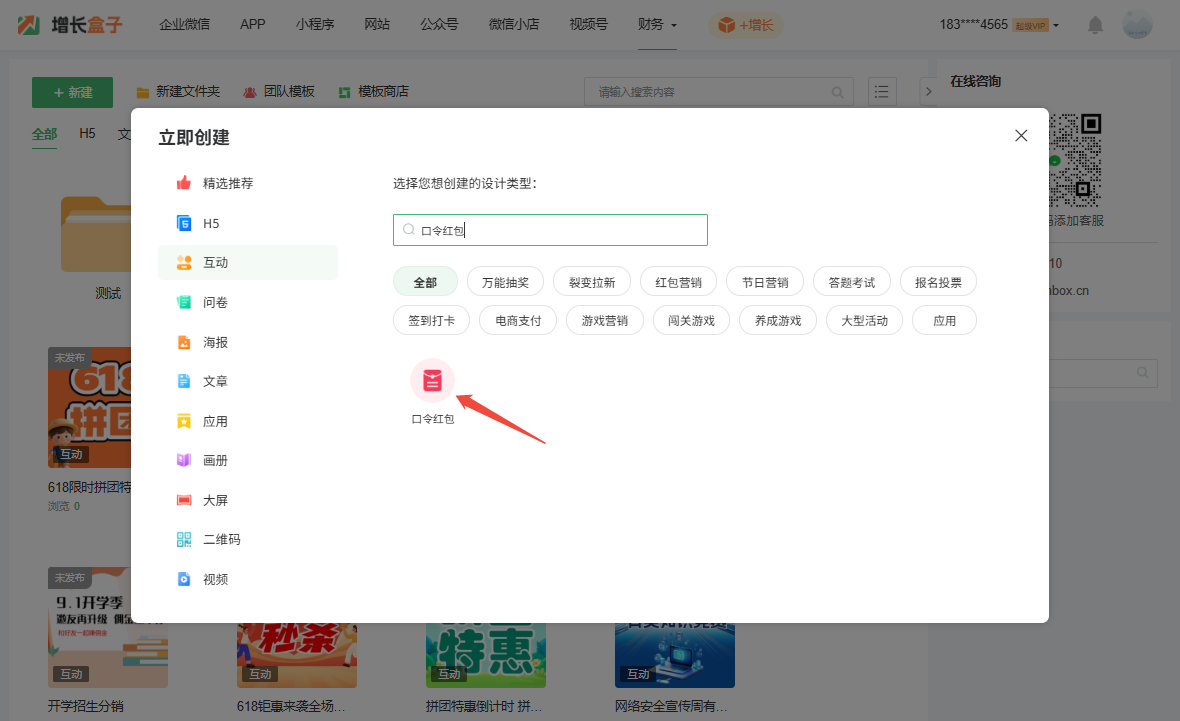Expand the right-arrow panel toggle

[927, 92]
